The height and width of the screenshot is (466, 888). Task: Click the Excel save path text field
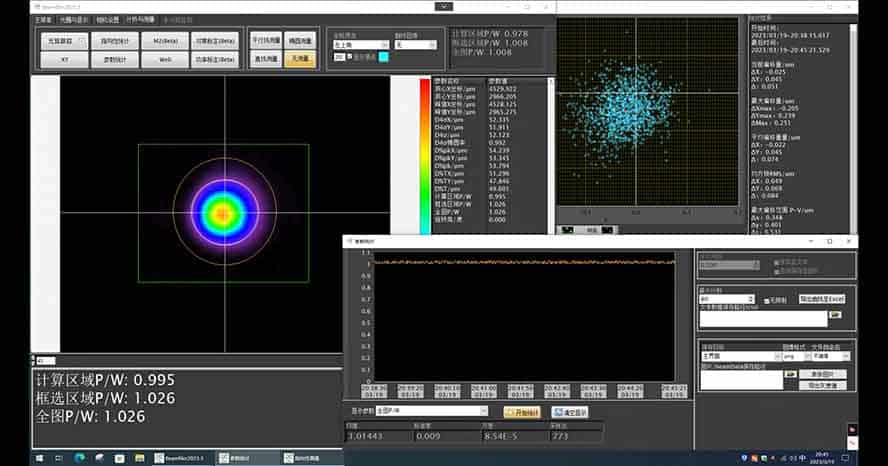(763, 319)
